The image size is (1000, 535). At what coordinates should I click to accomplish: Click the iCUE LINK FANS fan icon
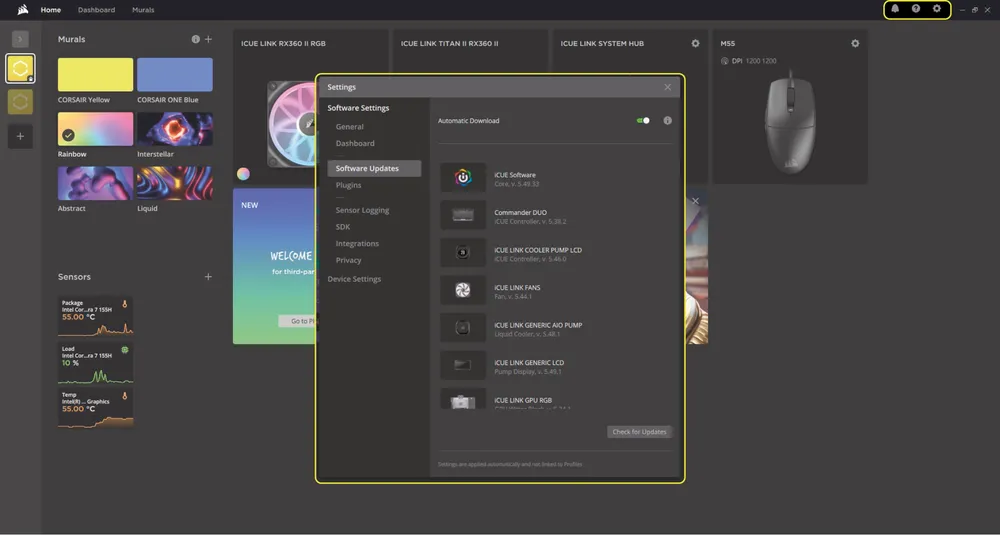pyautogui.click(x=463, y=290)
